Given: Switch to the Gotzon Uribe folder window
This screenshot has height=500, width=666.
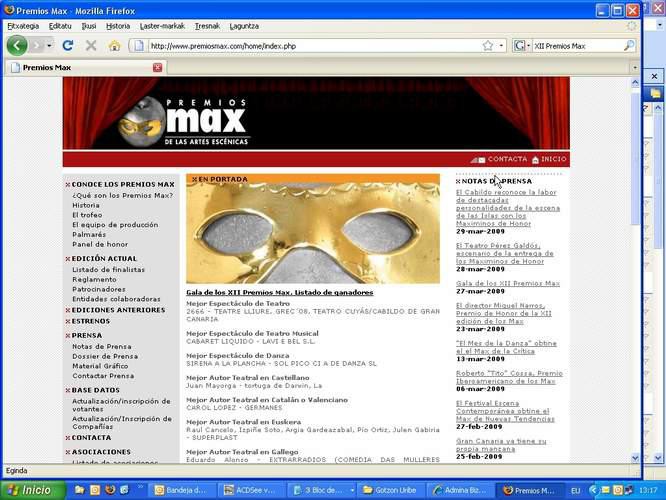Looking at the screenshot, I should click(391, 490).
